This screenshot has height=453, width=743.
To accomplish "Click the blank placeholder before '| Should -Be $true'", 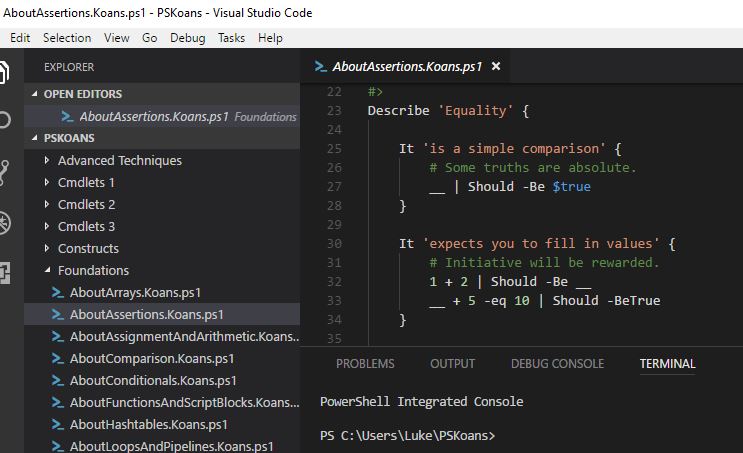I will 437,191.
